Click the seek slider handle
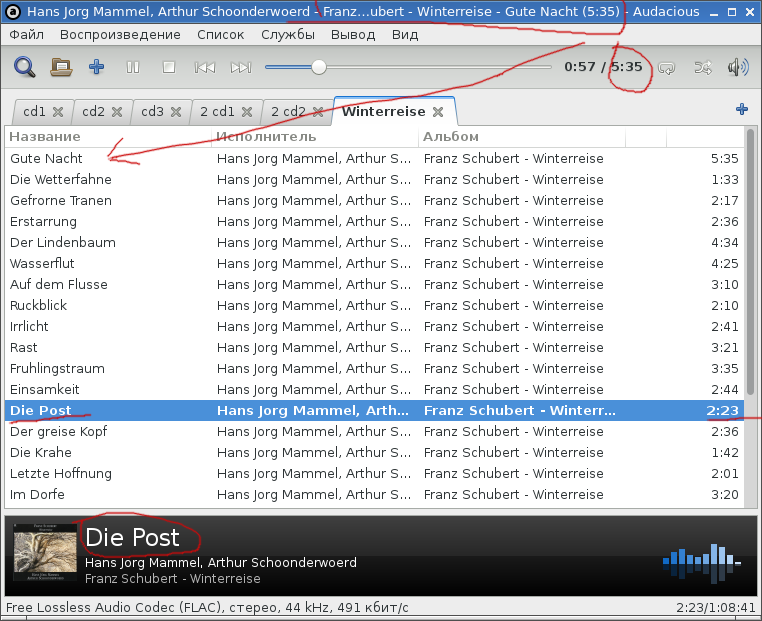 pos(319,67)
